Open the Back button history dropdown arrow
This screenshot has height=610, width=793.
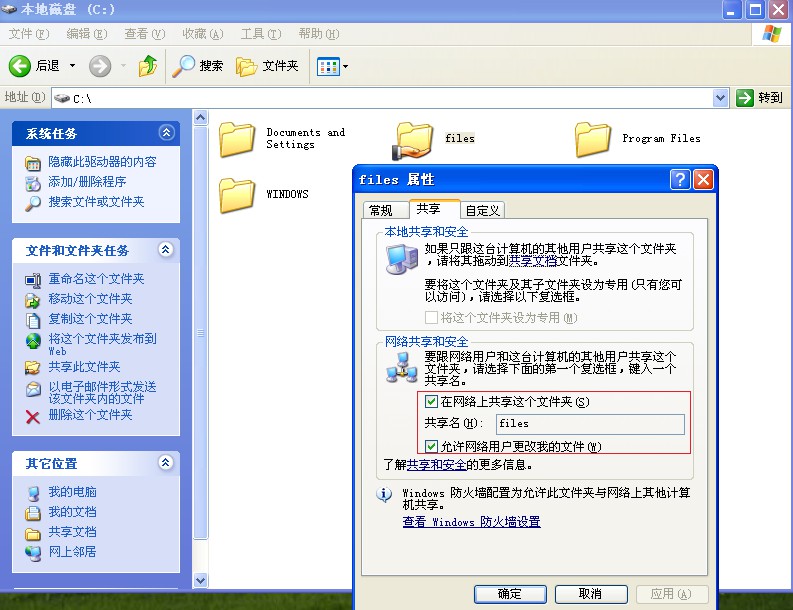tap(72, 66)
